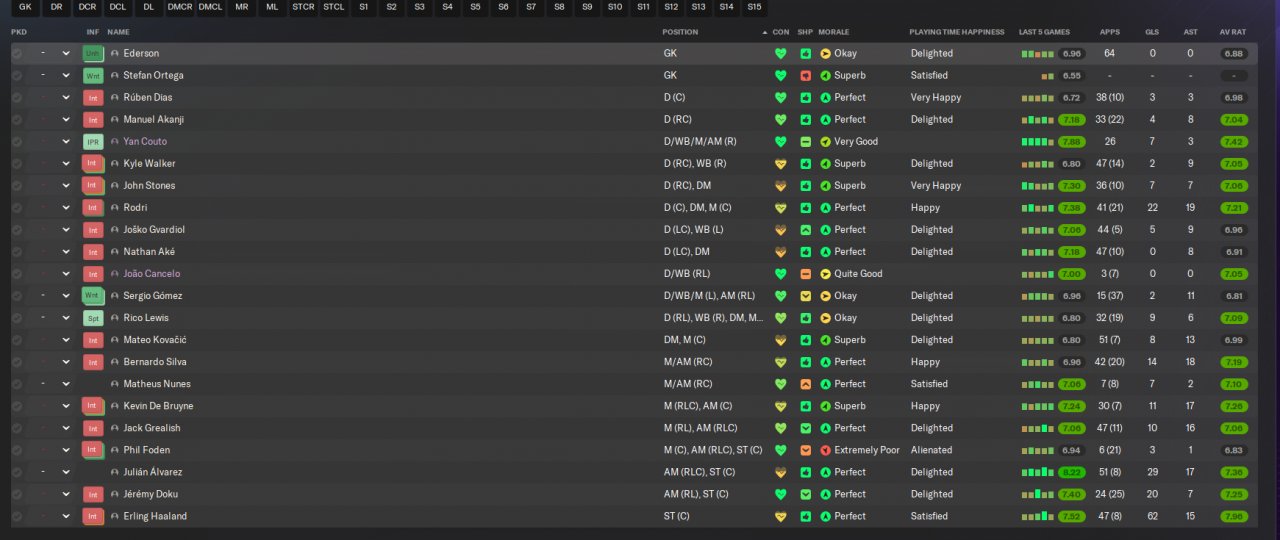The image size is (1280, 540).
Task: Toggle the picked checkmark for Mateo Kovačić
Action: 17,340
